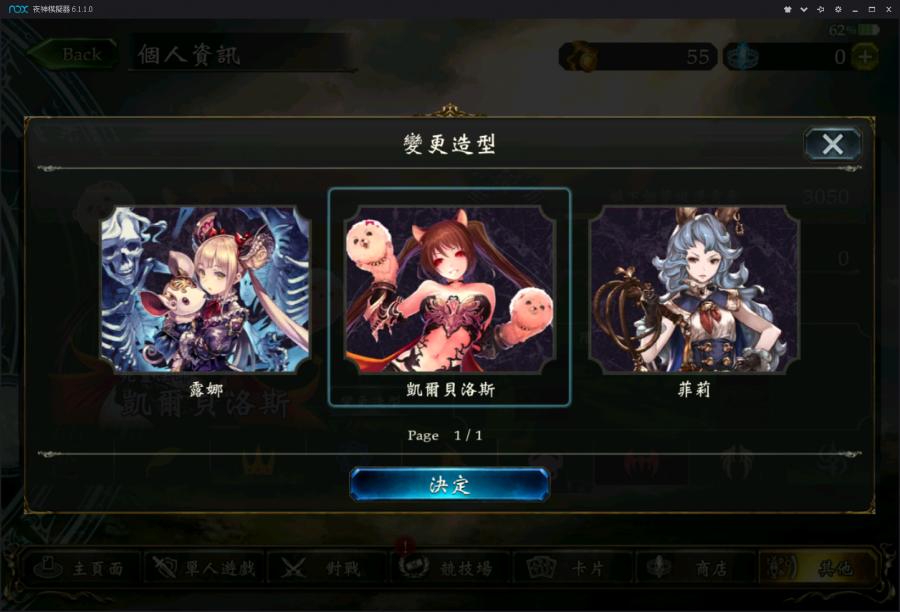This screenshot has height=612, width=900.
Task: Add crystals with the plus icon
Action: (865, 57)
